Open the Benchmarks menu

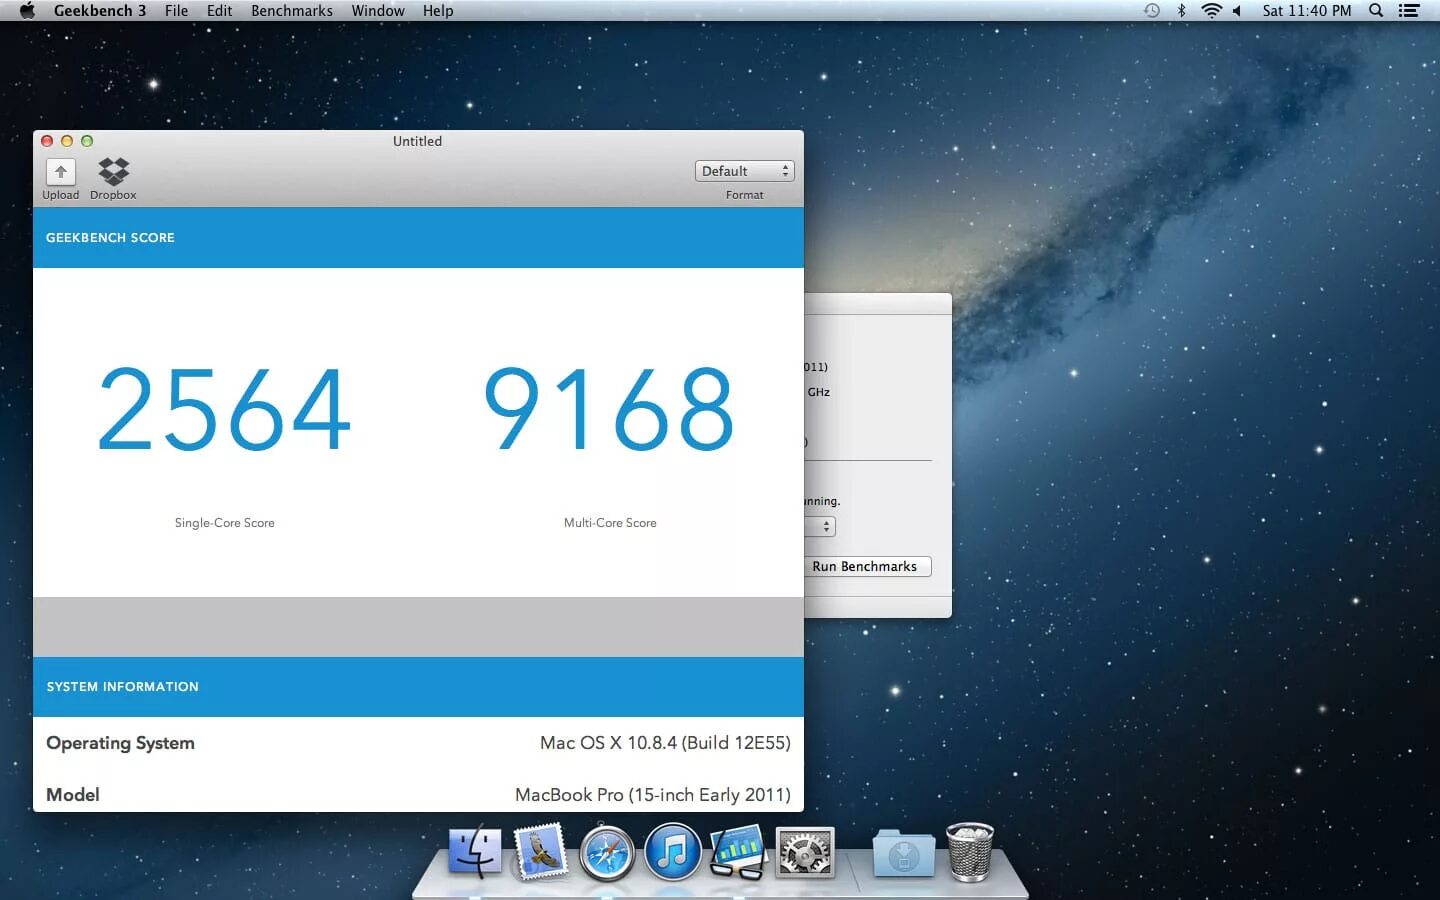click(291, 11)
